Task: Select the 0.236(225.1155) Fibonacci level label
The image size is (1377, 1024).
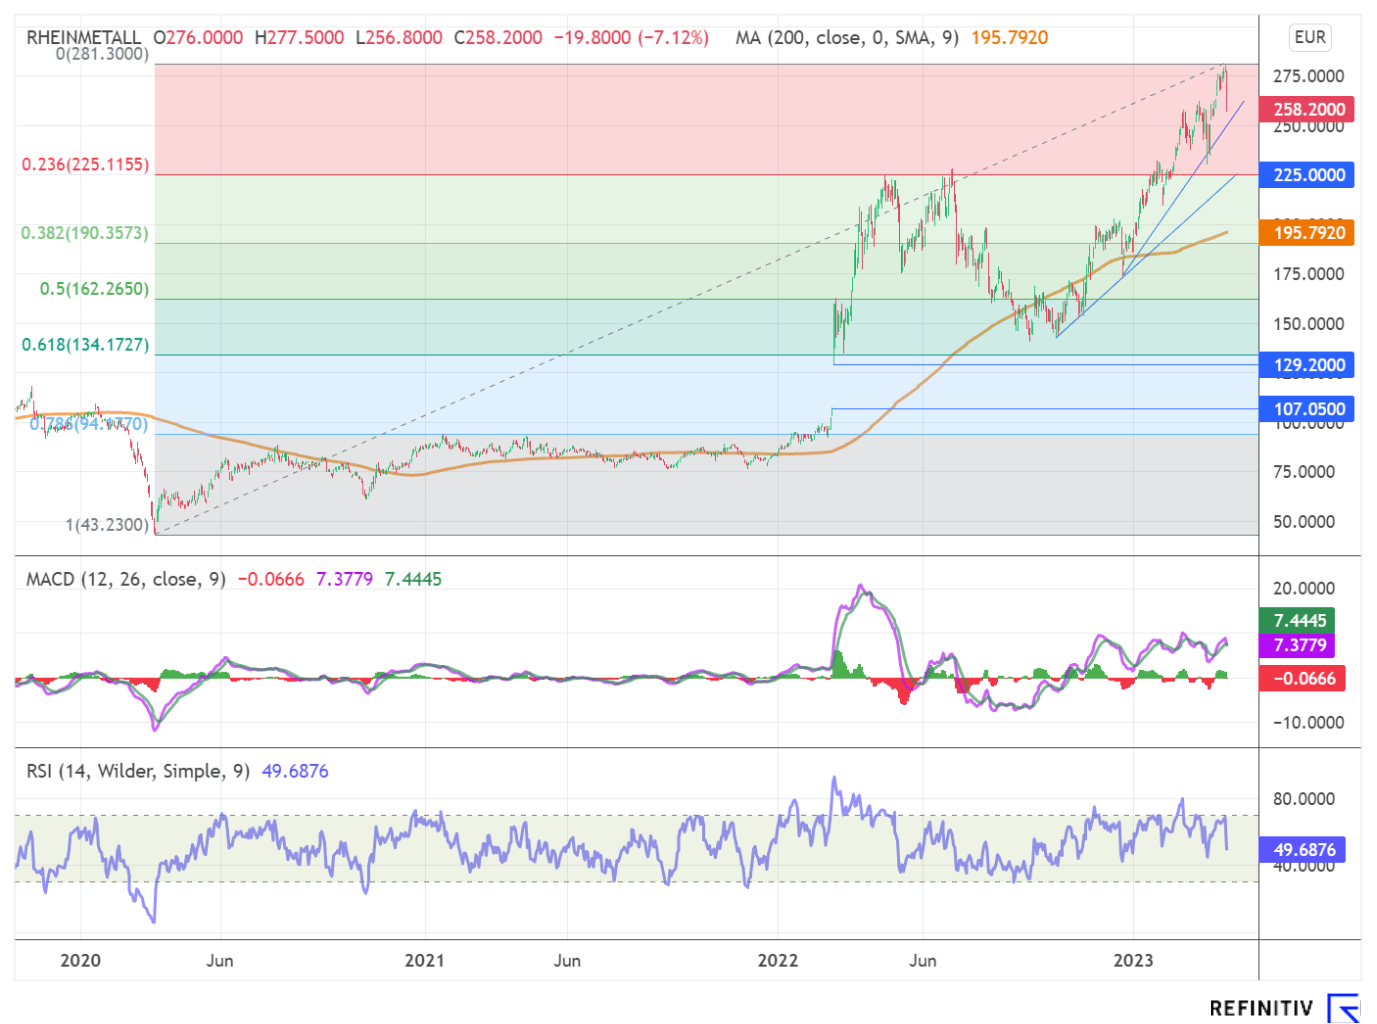Action: click(x=85, y=164)
